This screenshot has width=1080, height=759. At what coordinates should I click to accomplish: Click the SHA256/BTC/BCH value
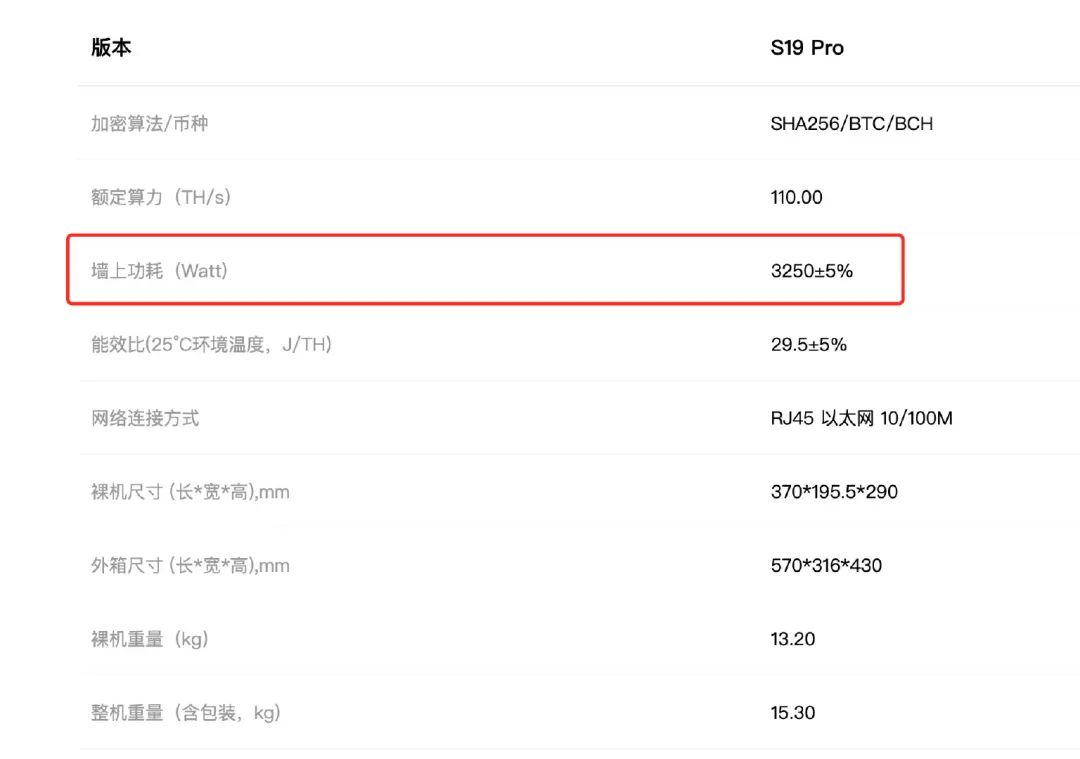pos(851,124)
